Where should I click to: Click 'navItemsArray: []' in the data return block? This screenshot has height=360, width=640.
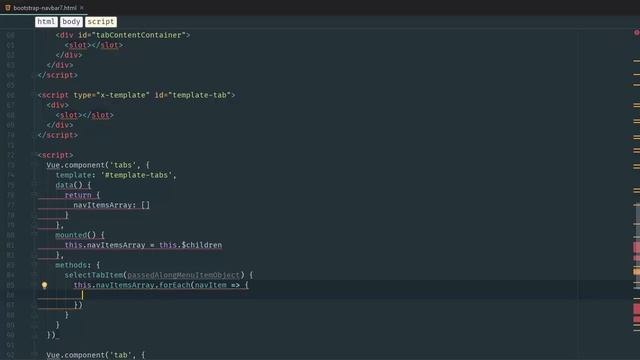(x=111, y=205)
